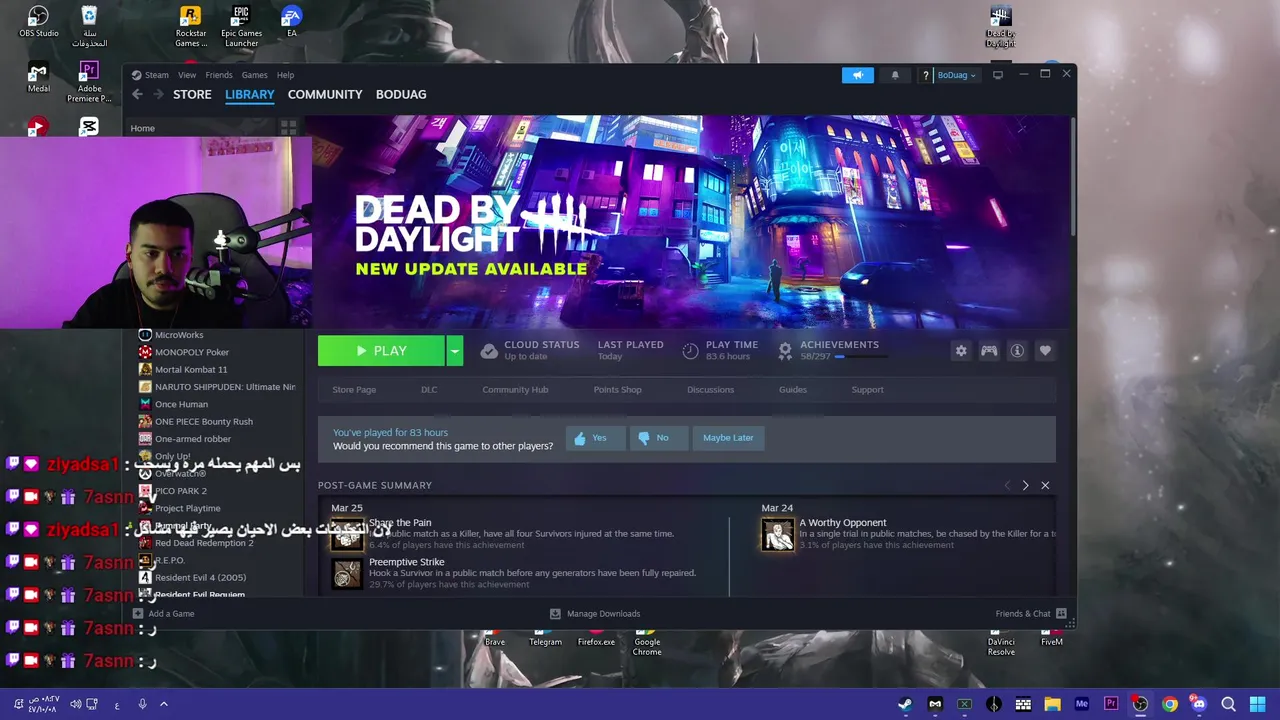The height and width of the screenshot is (720, 1280).
Task: Switch library to collections grid view
Action: pos(288,128)
